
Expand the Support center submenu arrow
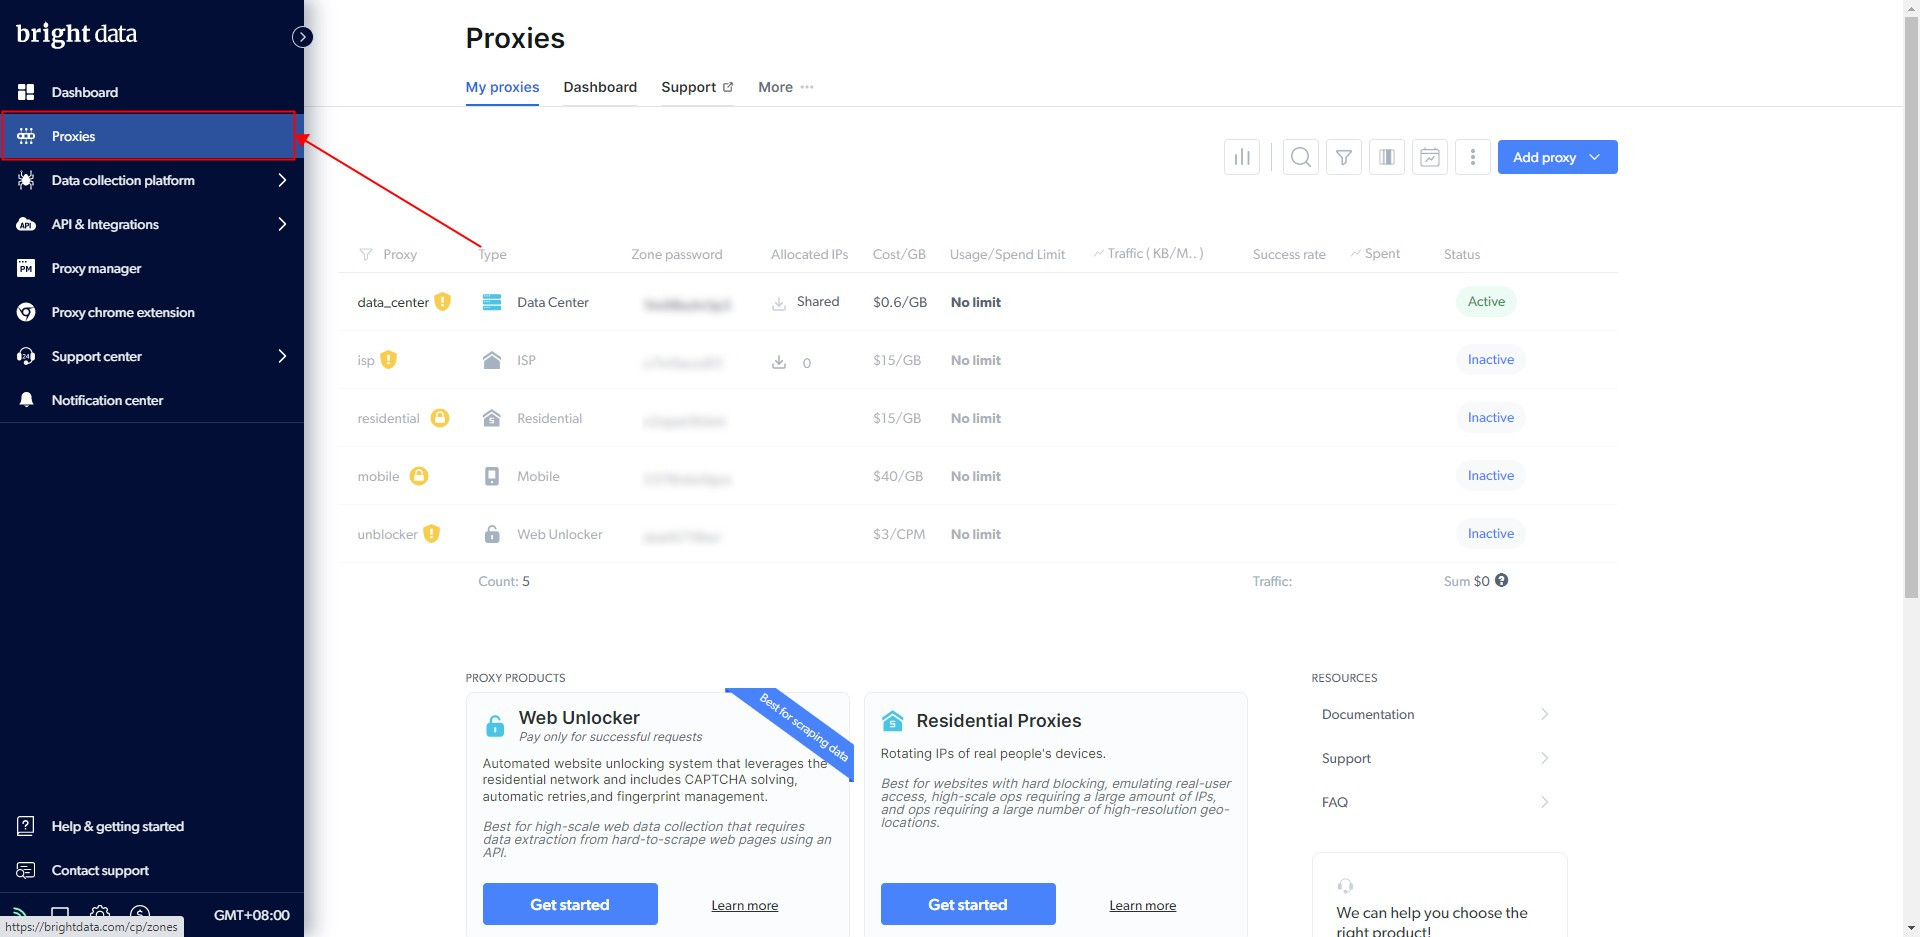282,356
